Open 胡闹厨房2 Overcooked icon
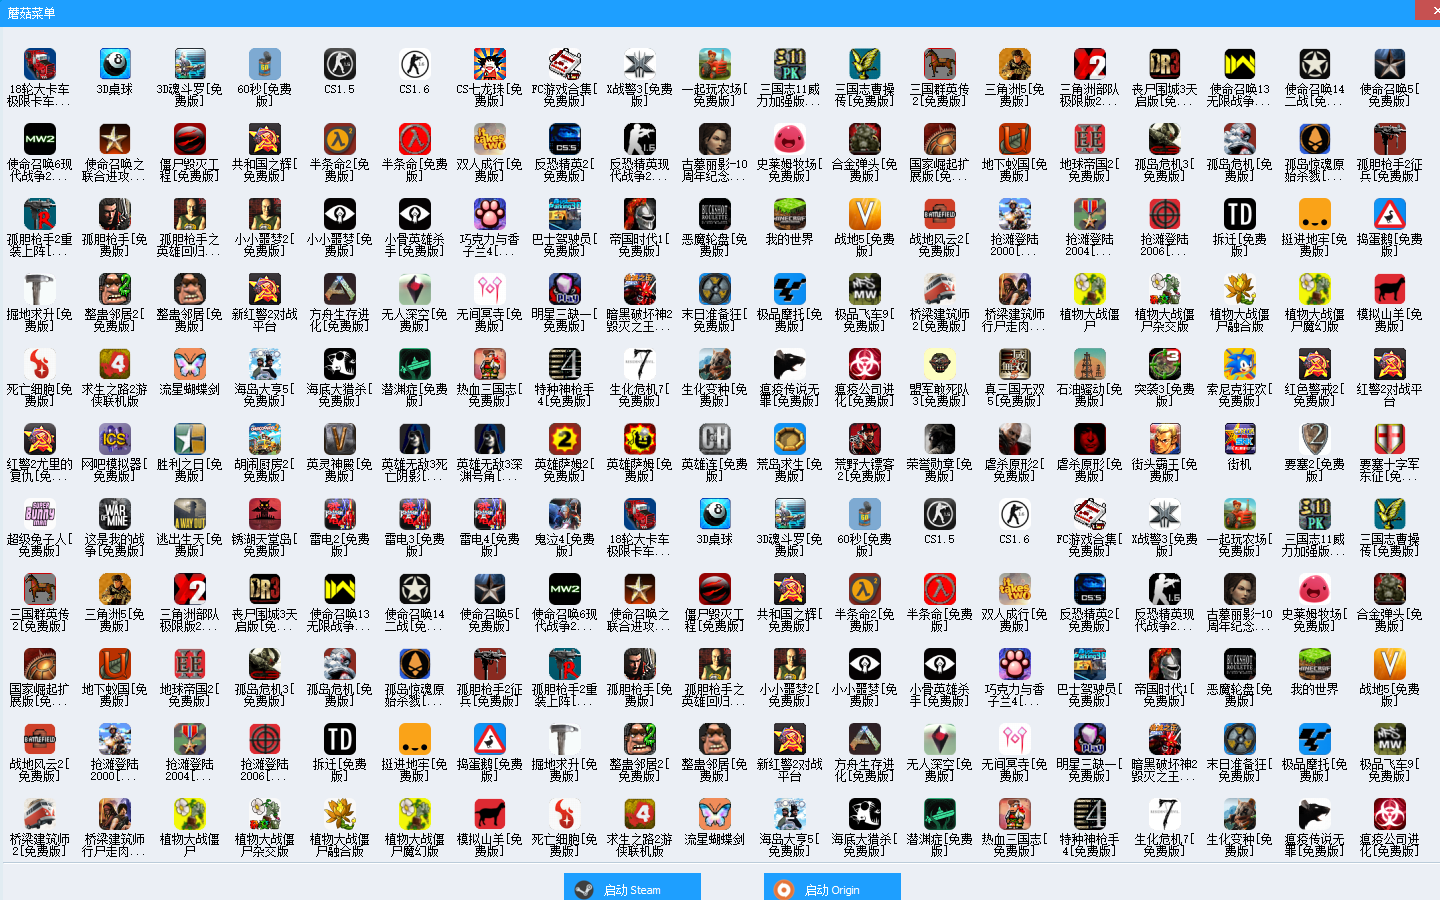The image size is (1440, 900). point(264,440)
